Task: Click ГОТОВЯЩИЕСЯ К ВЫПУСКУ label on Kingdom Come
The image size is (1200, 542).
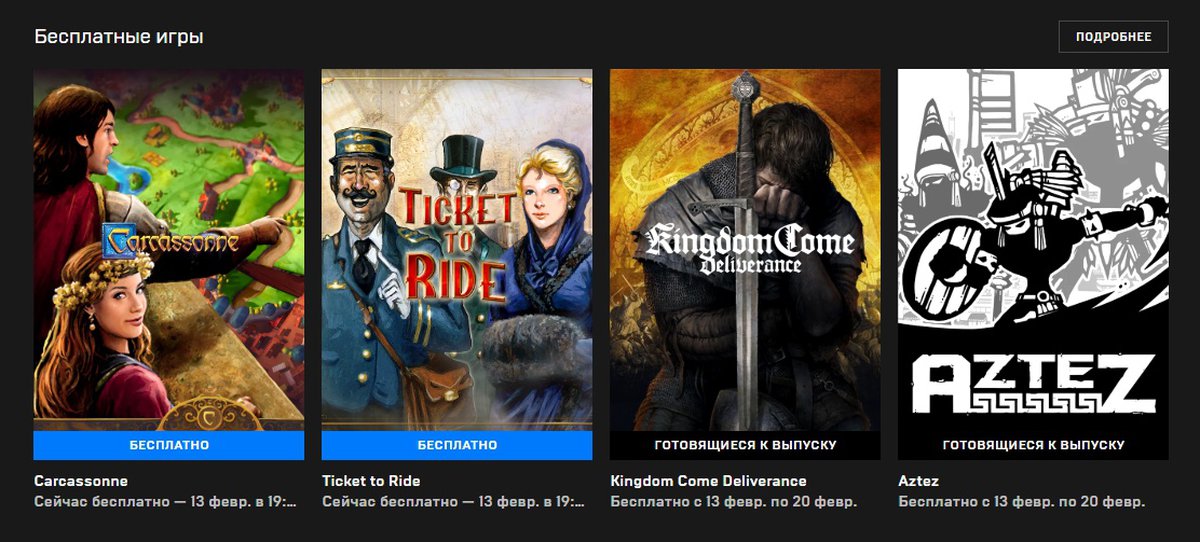Action: (745, 445)
